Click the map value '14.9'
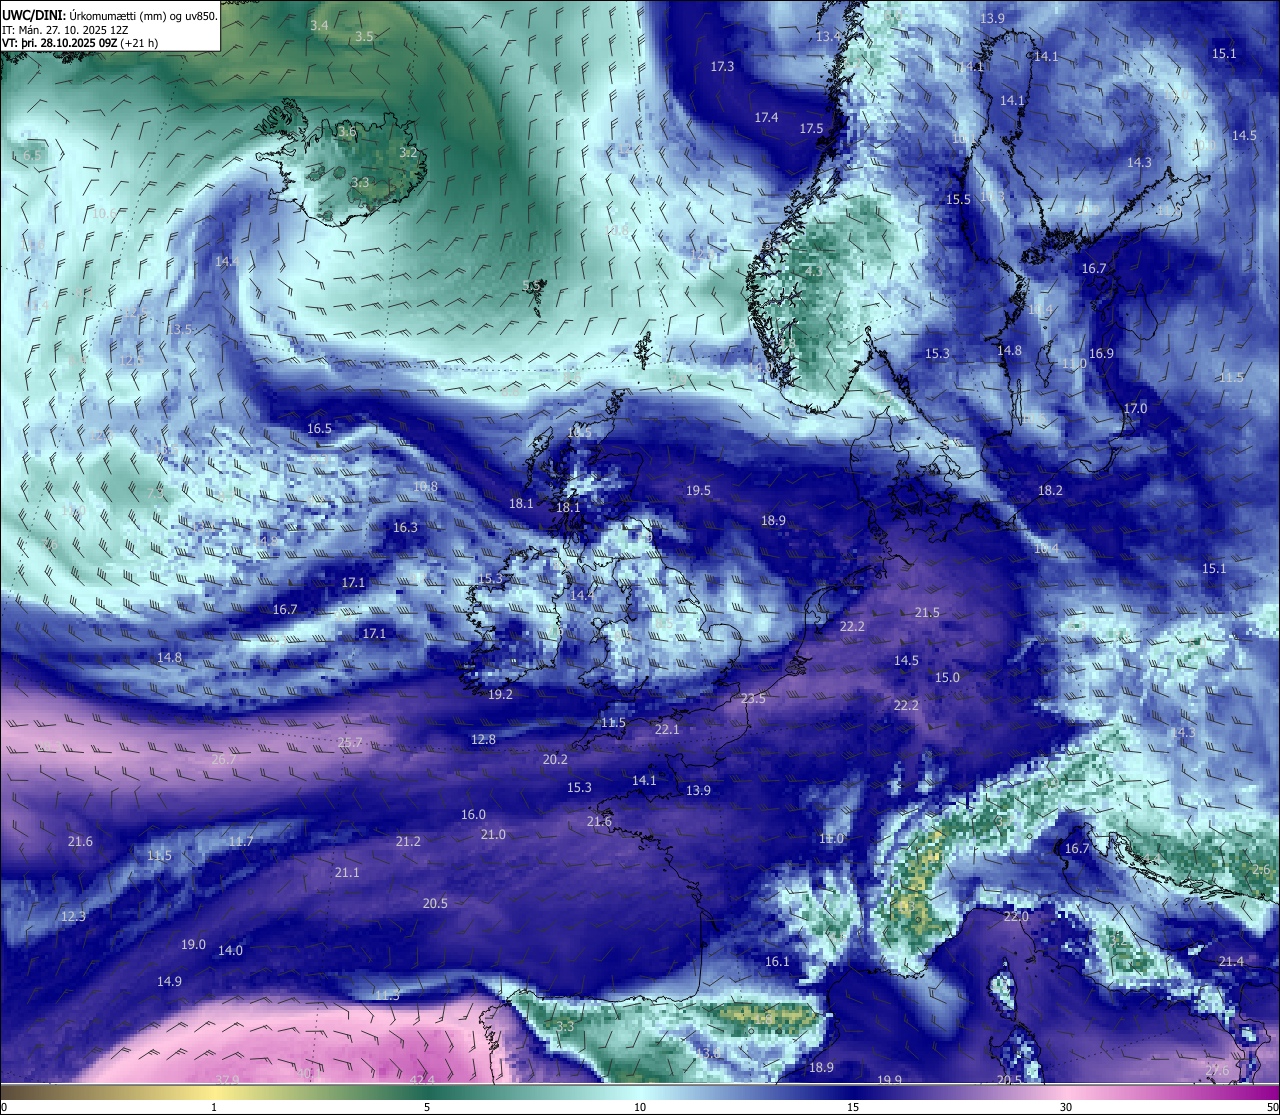The width and height of the screenshot is (1280, 1115). (x=169, y=982)
